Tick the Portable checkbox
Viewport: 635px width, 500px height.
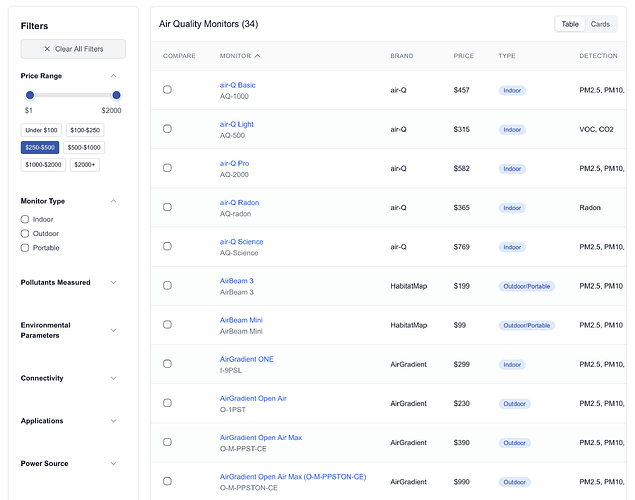pos(25,247)
